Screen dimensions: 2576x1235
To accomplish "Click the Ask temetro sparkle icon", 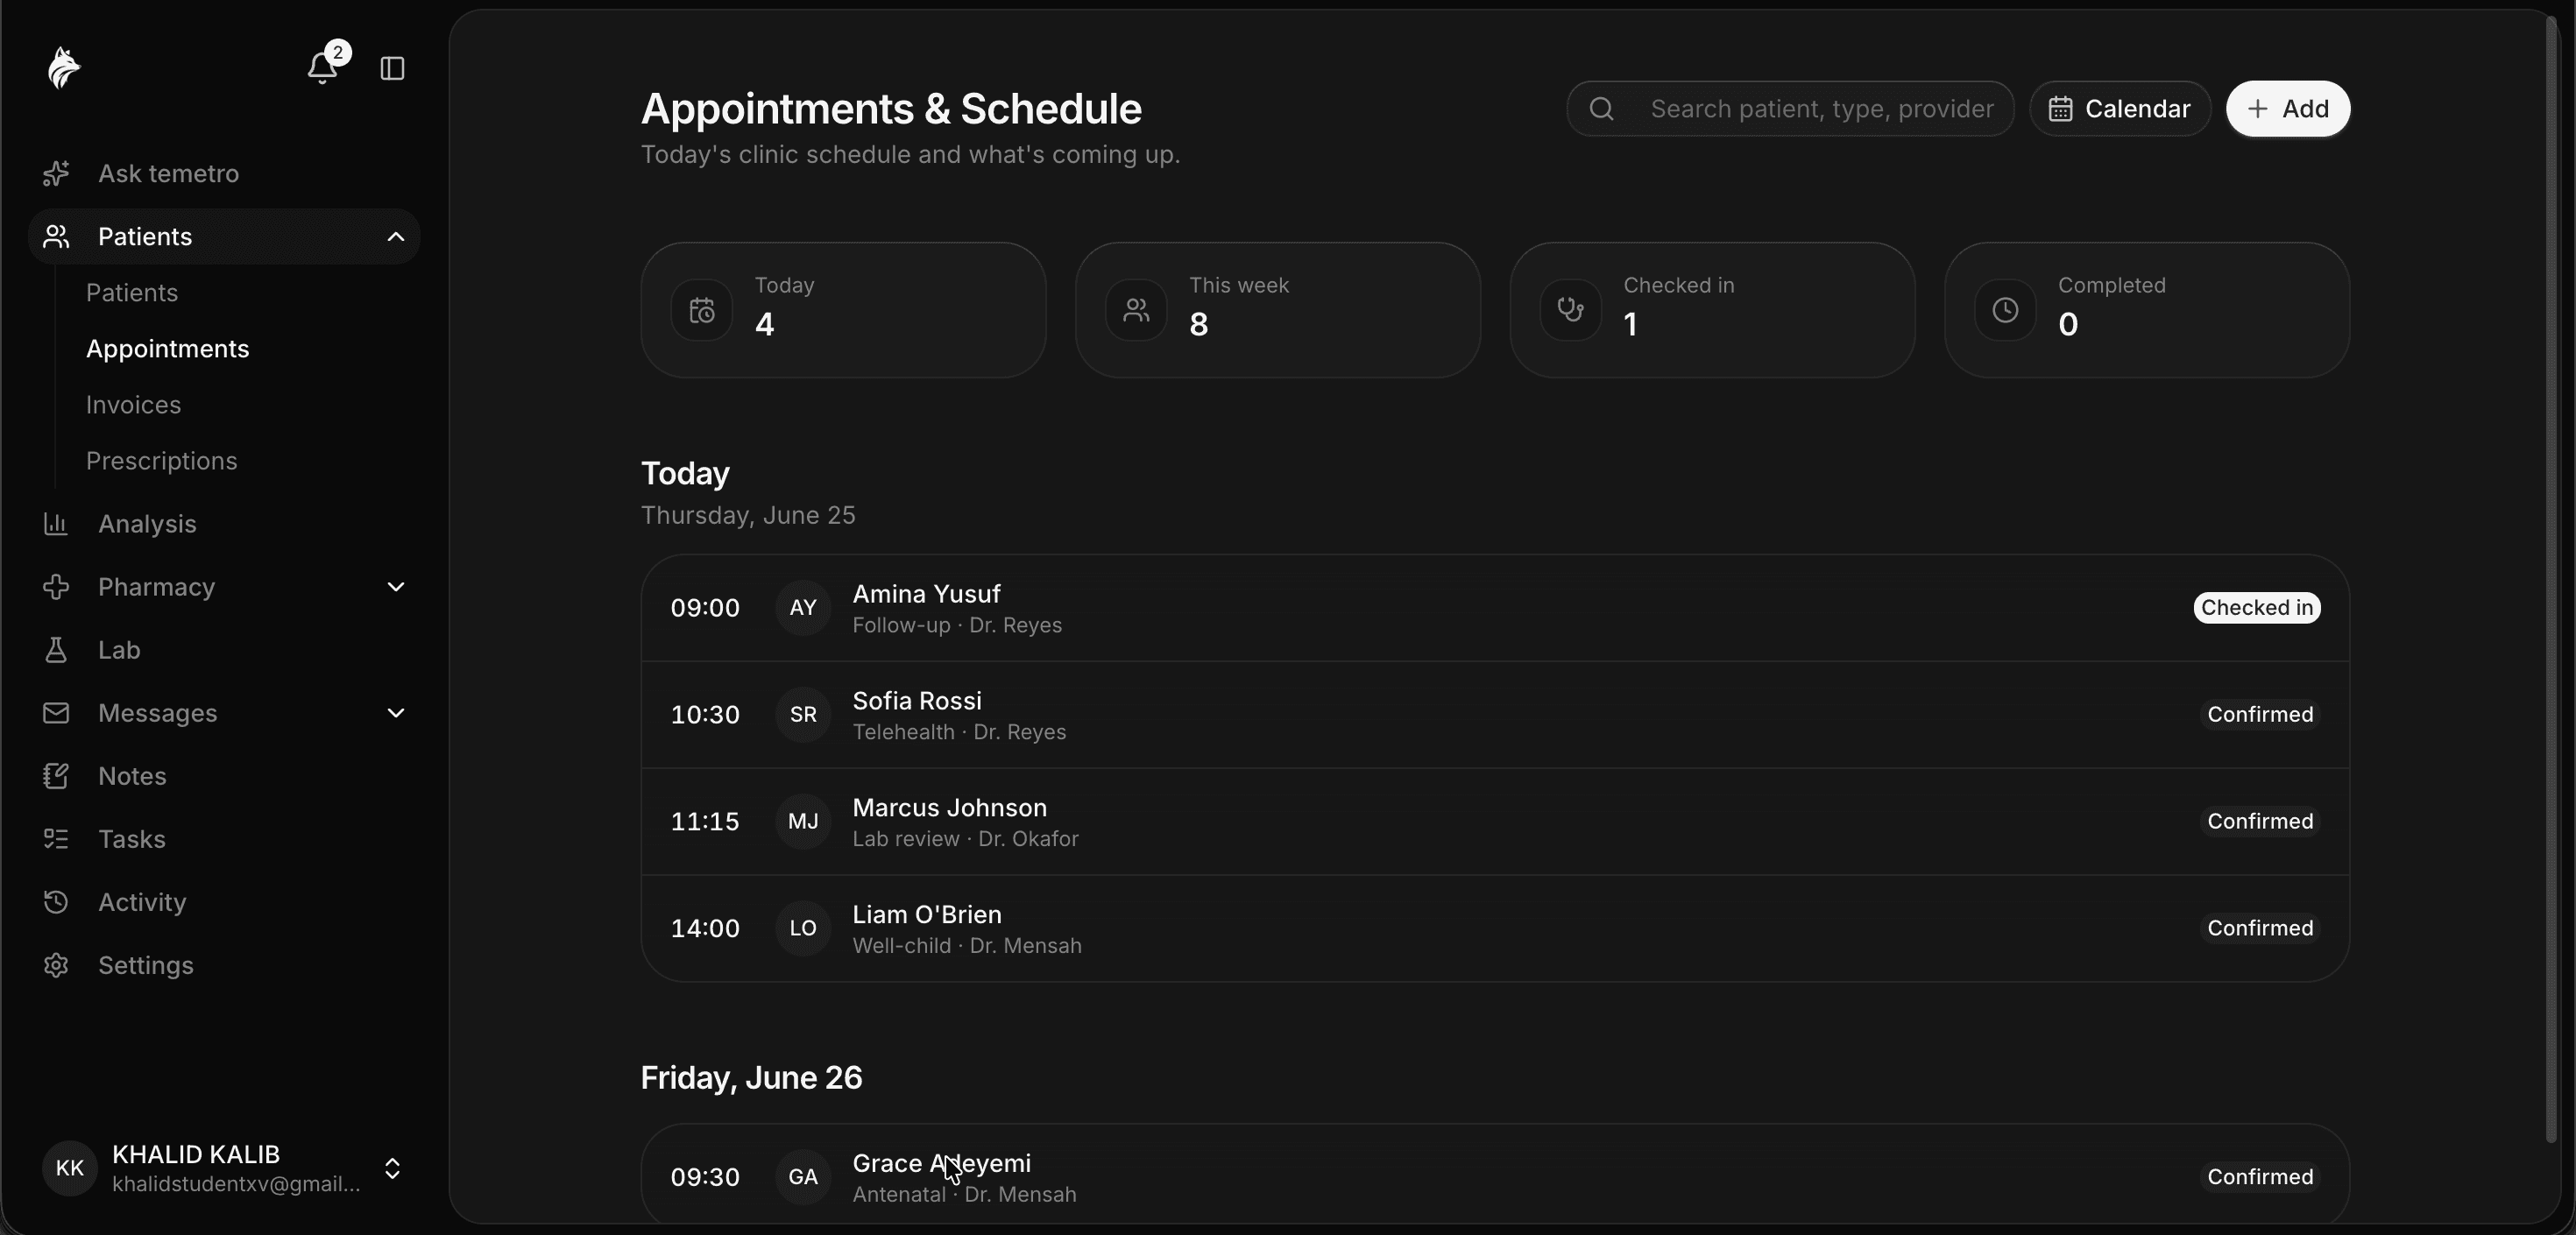I will [x=56, y=173].
